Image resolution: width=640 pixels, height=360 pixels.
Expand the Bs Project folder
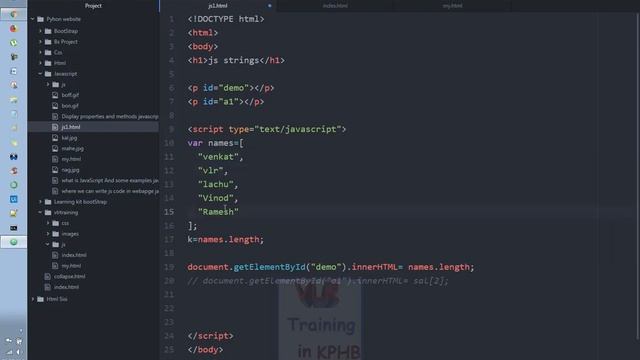pos(40,42)
